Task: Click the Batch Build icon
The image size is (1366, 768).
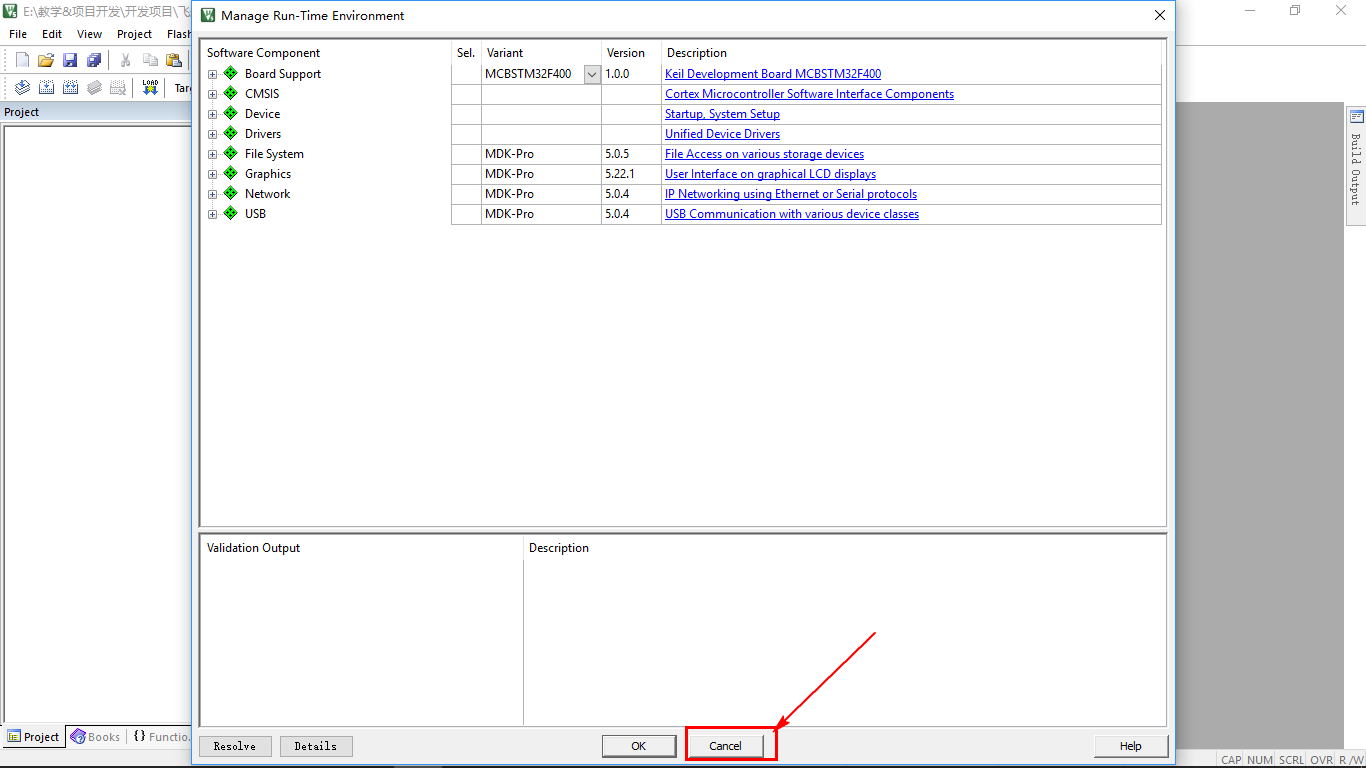Action: pyautogui.click(x=94, y=88)
